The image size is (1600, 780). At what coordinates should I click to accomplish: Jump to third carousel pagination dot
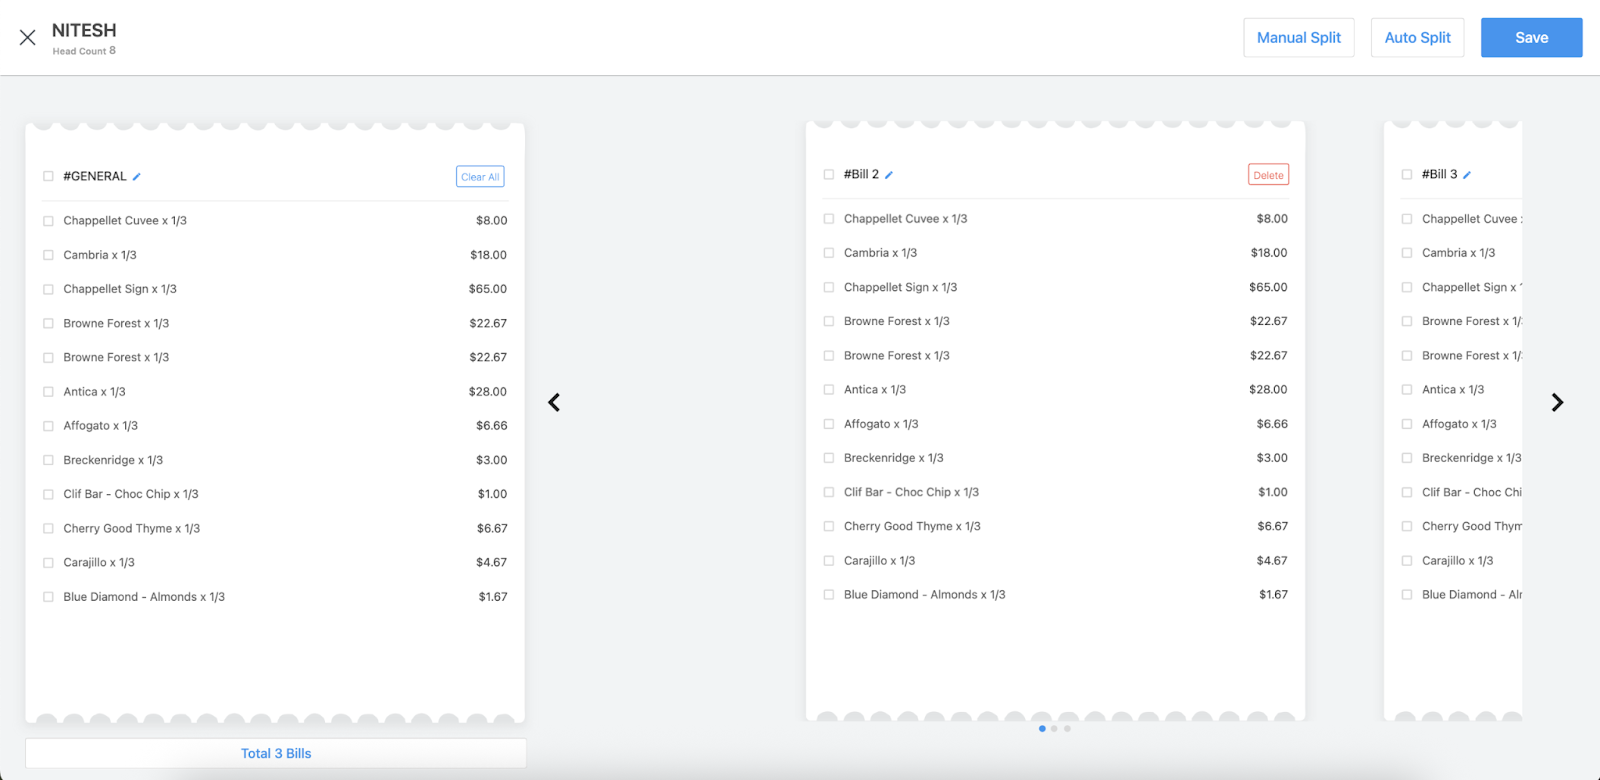pos(1067,729)
